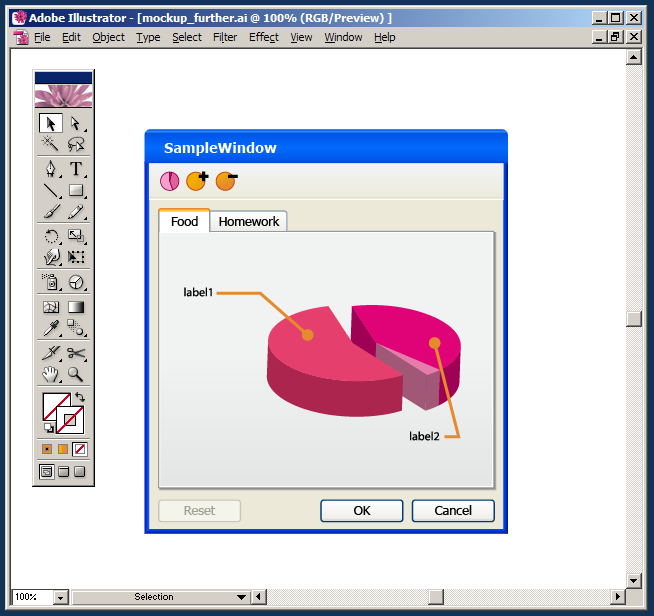Open the zoom level dropdown
Viewport: 654px width, 616px height.
[60, 598]
